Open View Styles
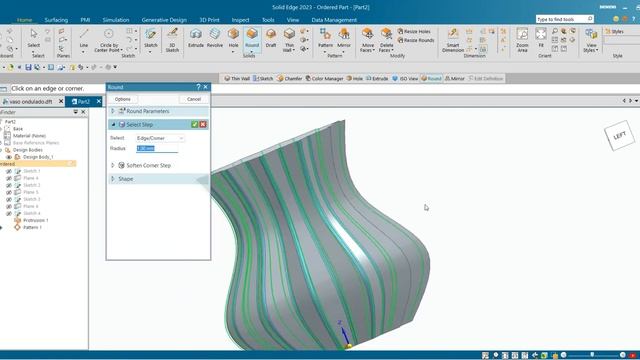The height and width of the screenshot is (360, 640). (591, 40)
